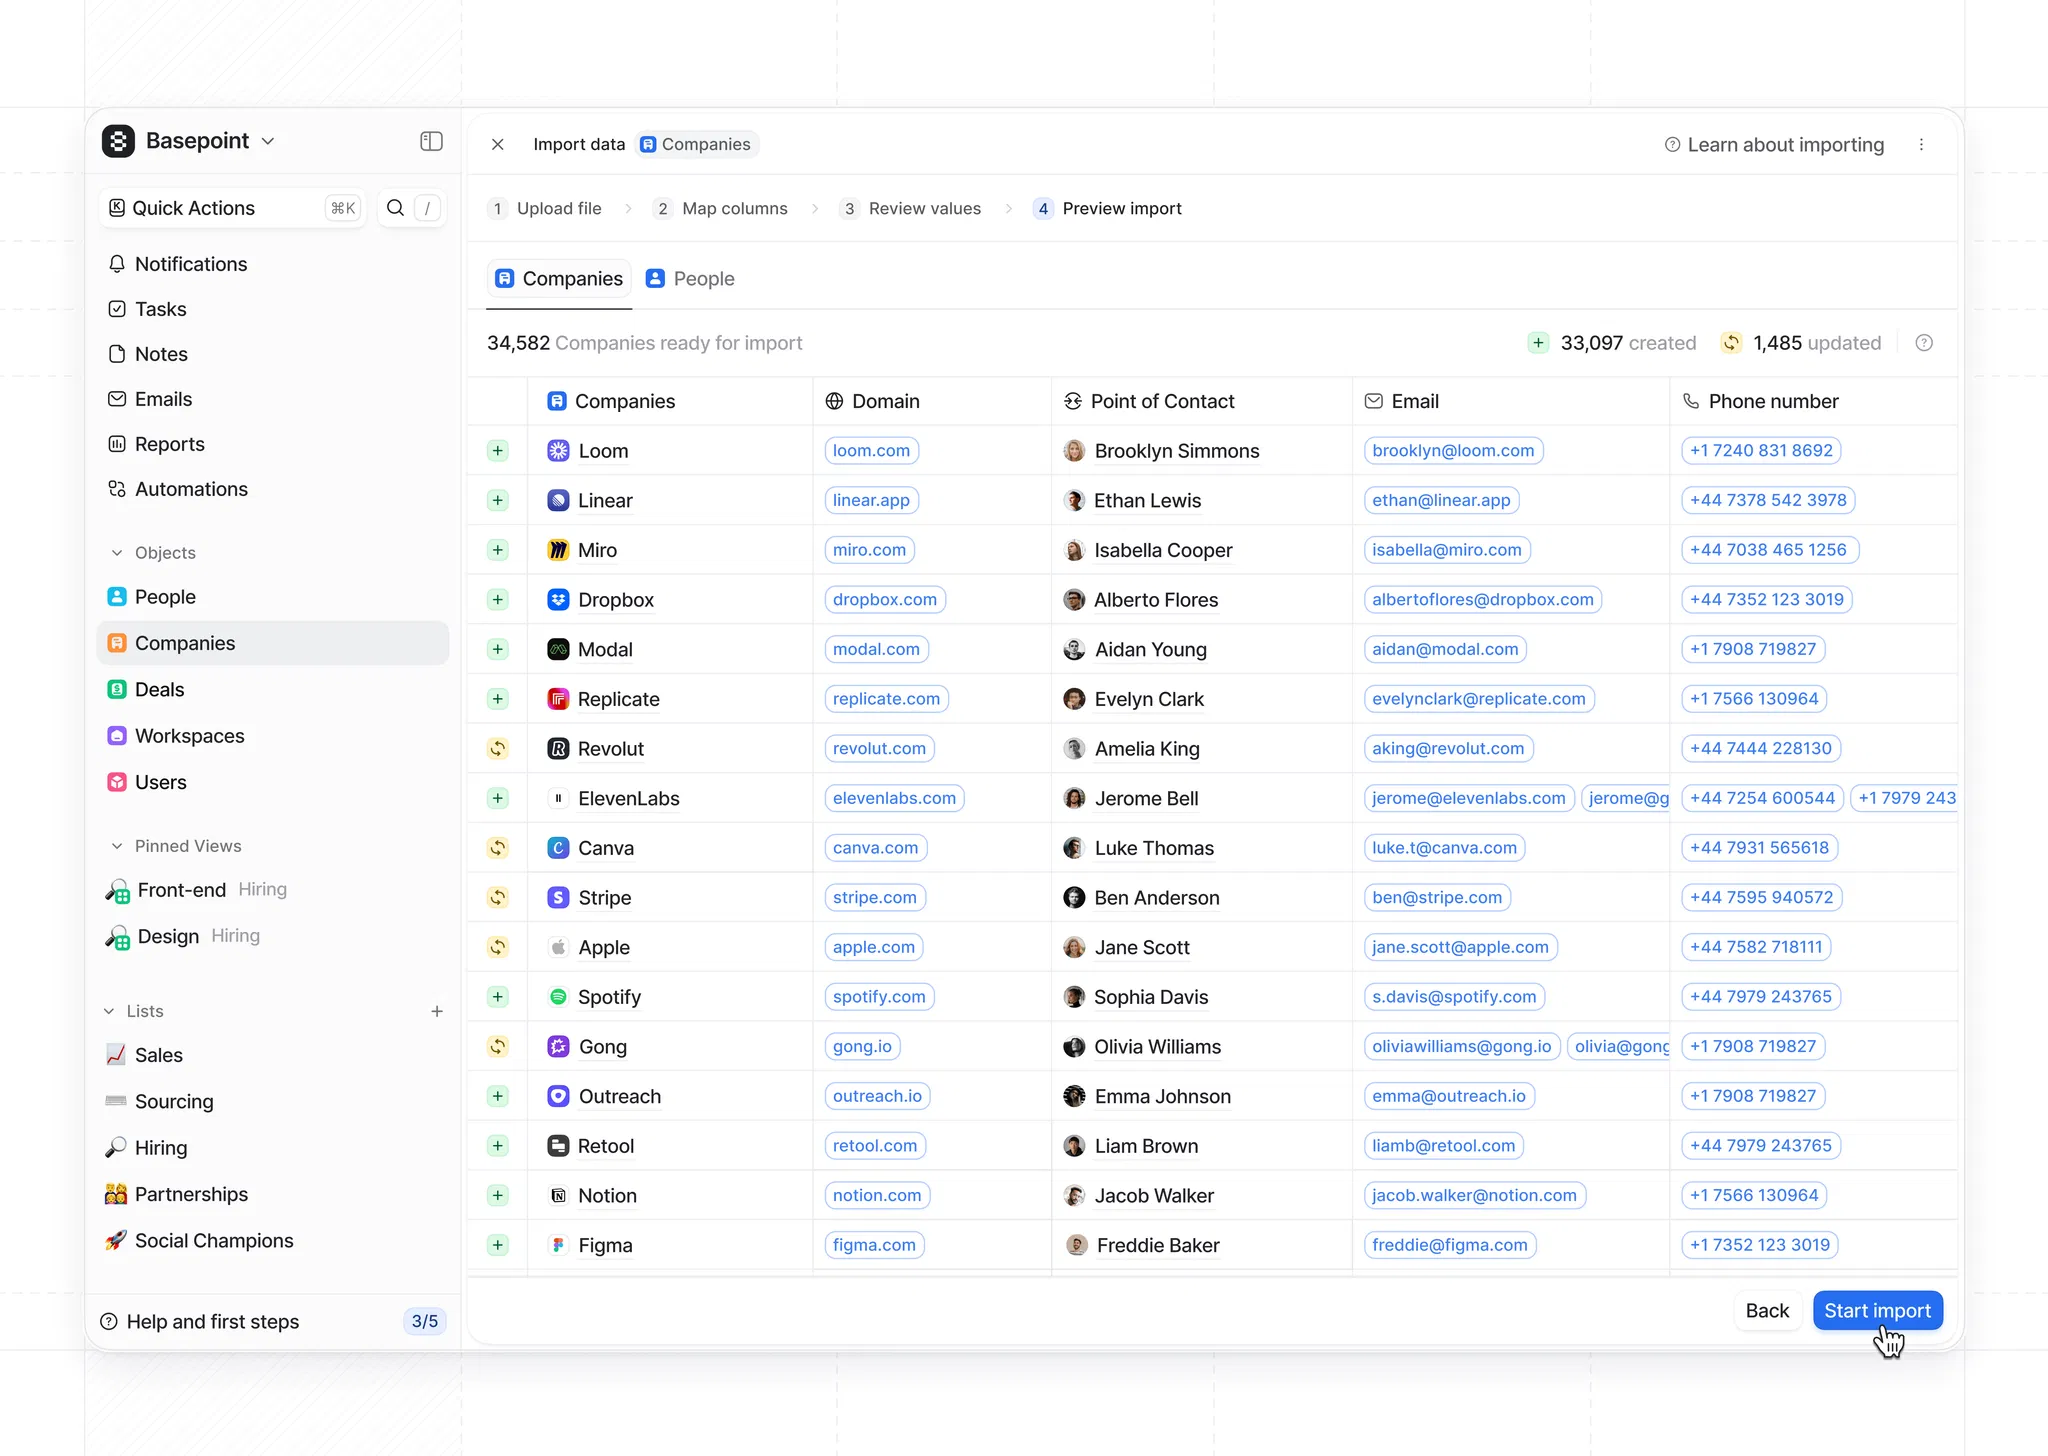Open the three-dot more options menu
The height and width of the screenshot is (1456, 2048).
click(x=1921, y=145)
